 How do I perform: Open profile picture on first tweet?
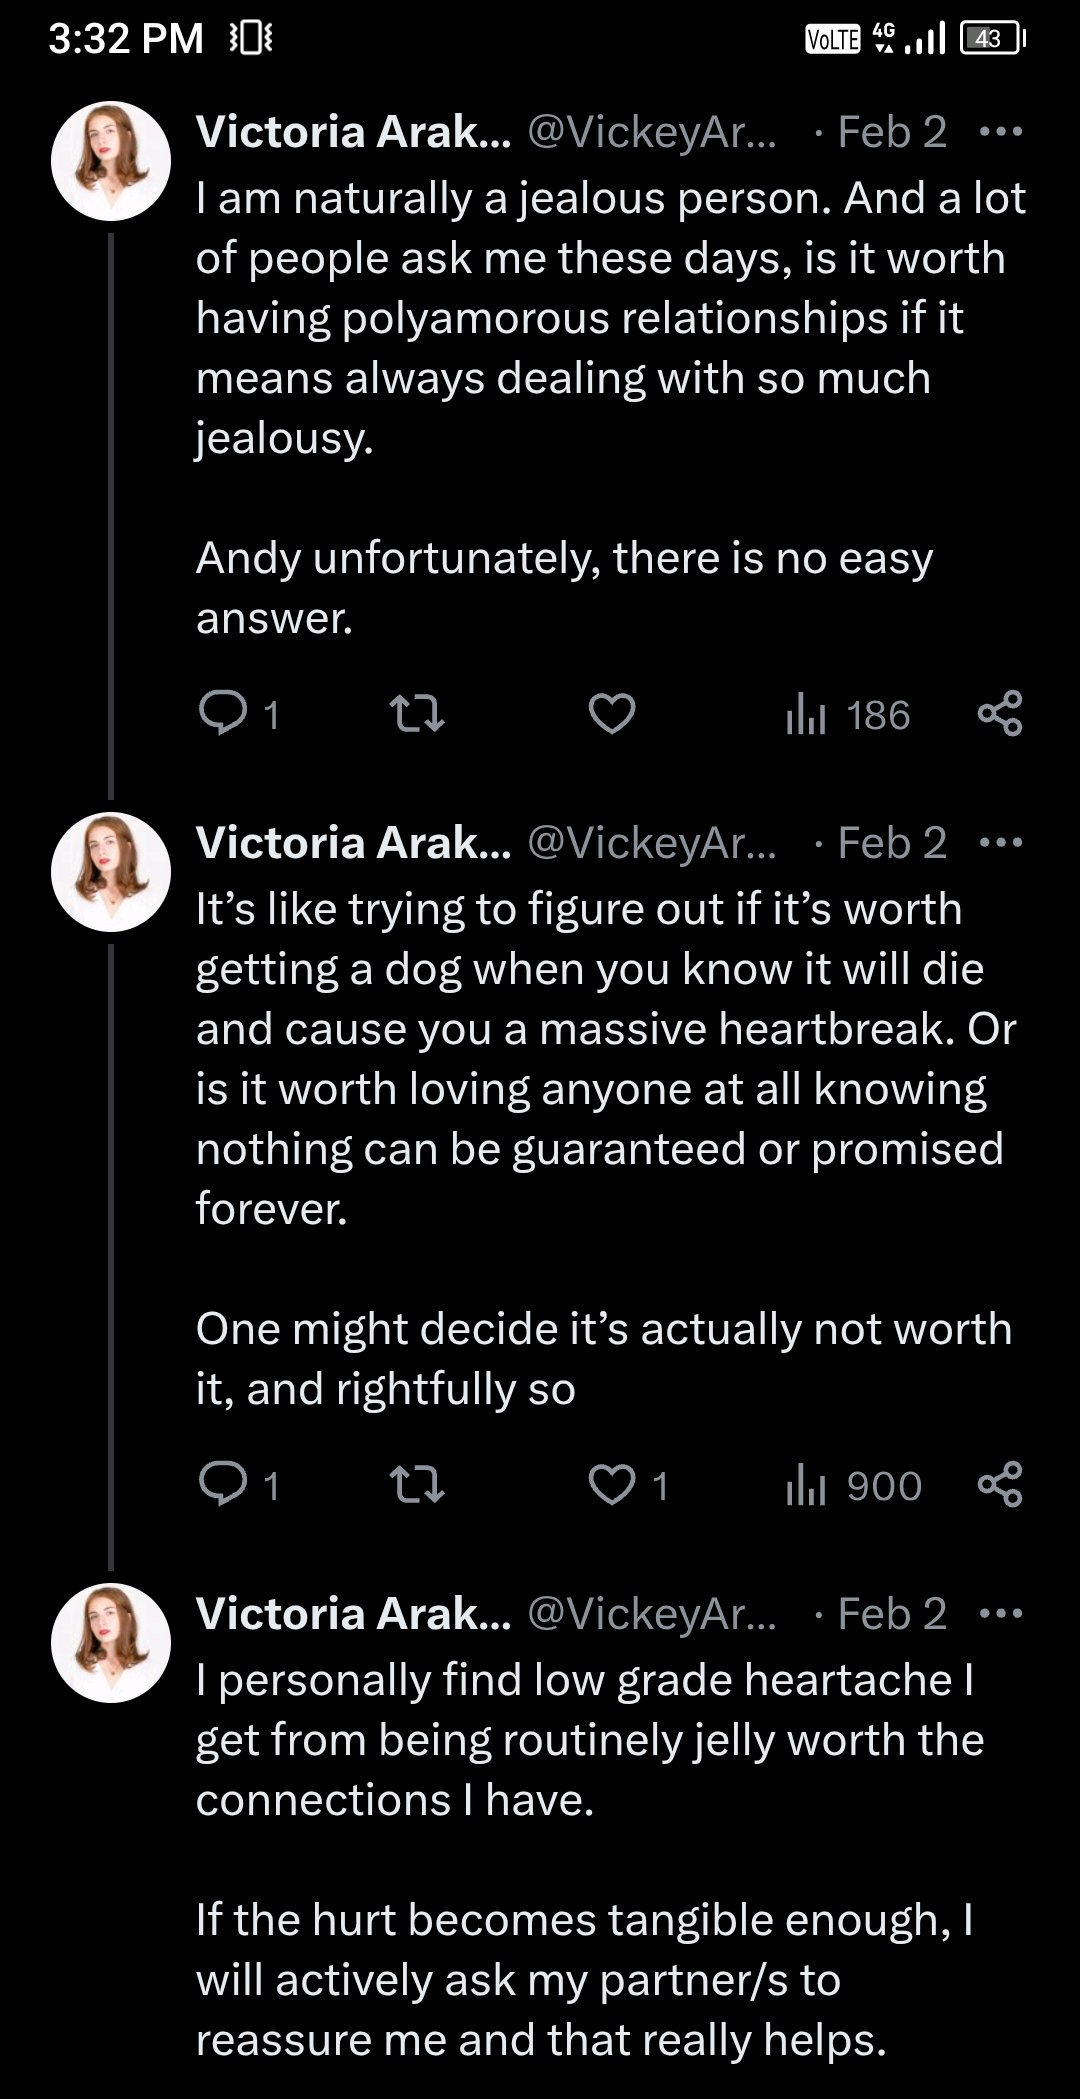click(x=111, y=161)
